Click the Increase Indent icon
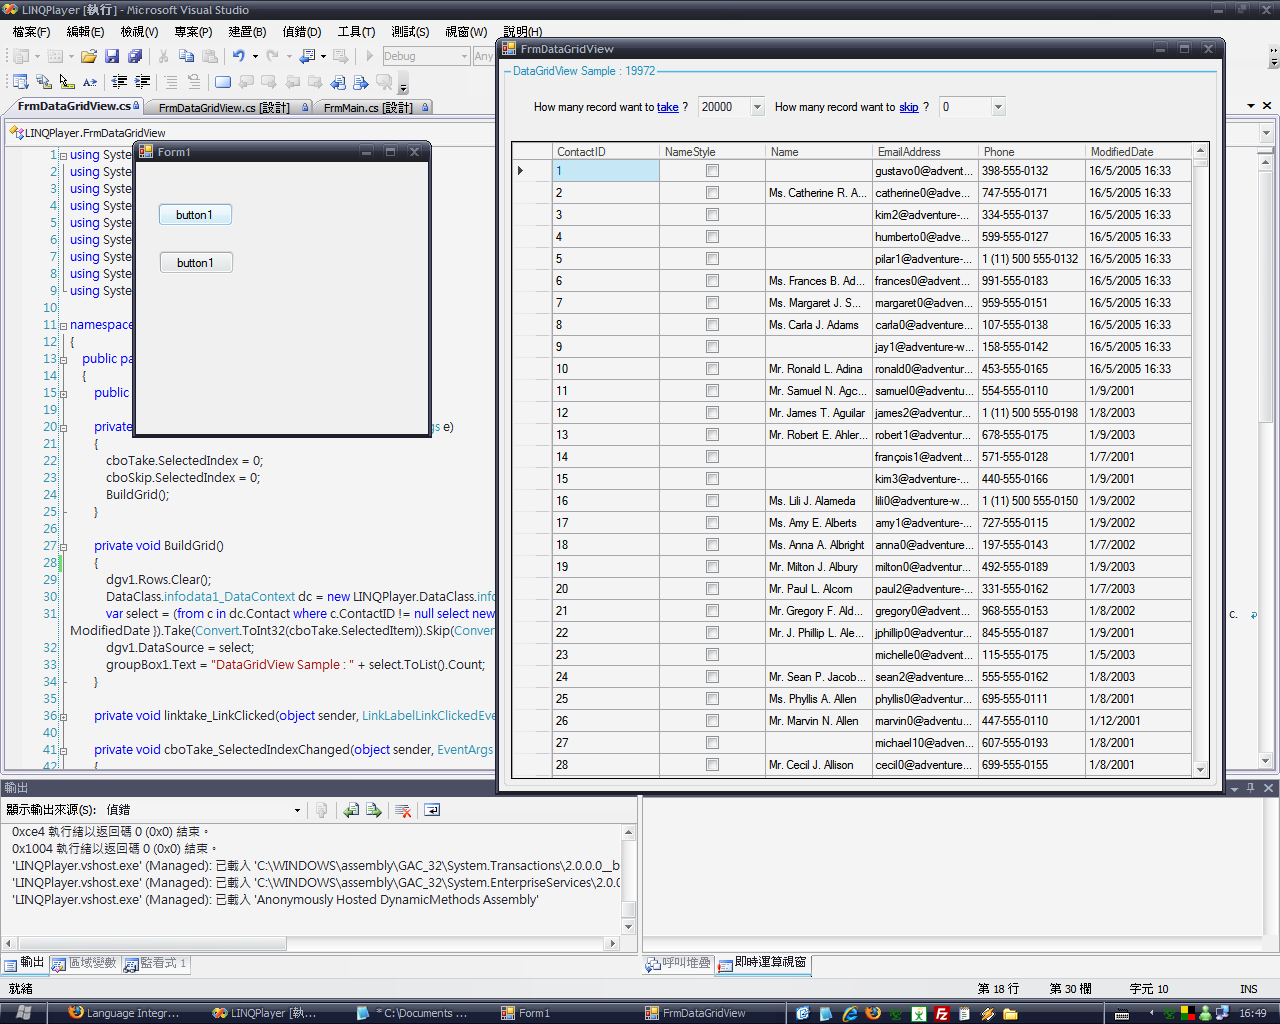1280x1024 pixels. pos(142,82)
